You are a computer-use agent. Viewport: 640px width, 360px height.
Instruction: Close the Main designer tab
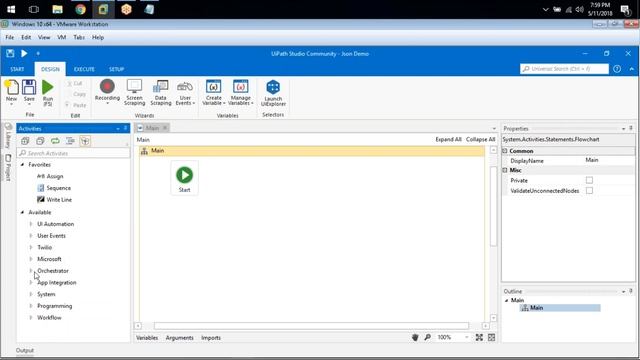165,128
